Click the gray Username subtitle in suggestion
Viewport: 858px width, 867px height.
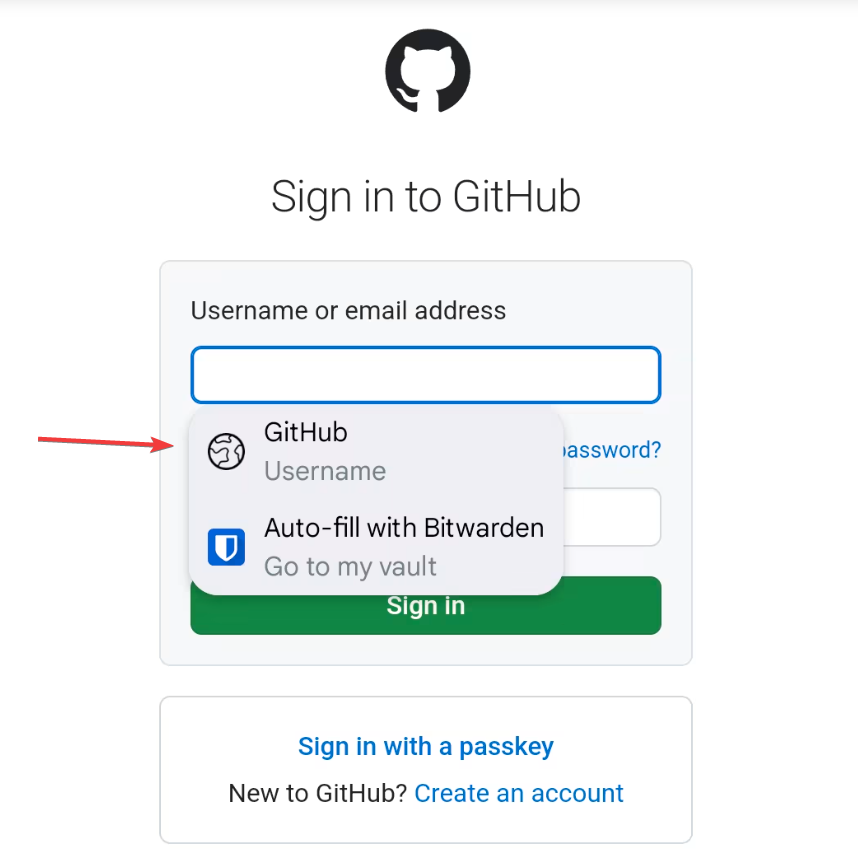pos(325,471)
